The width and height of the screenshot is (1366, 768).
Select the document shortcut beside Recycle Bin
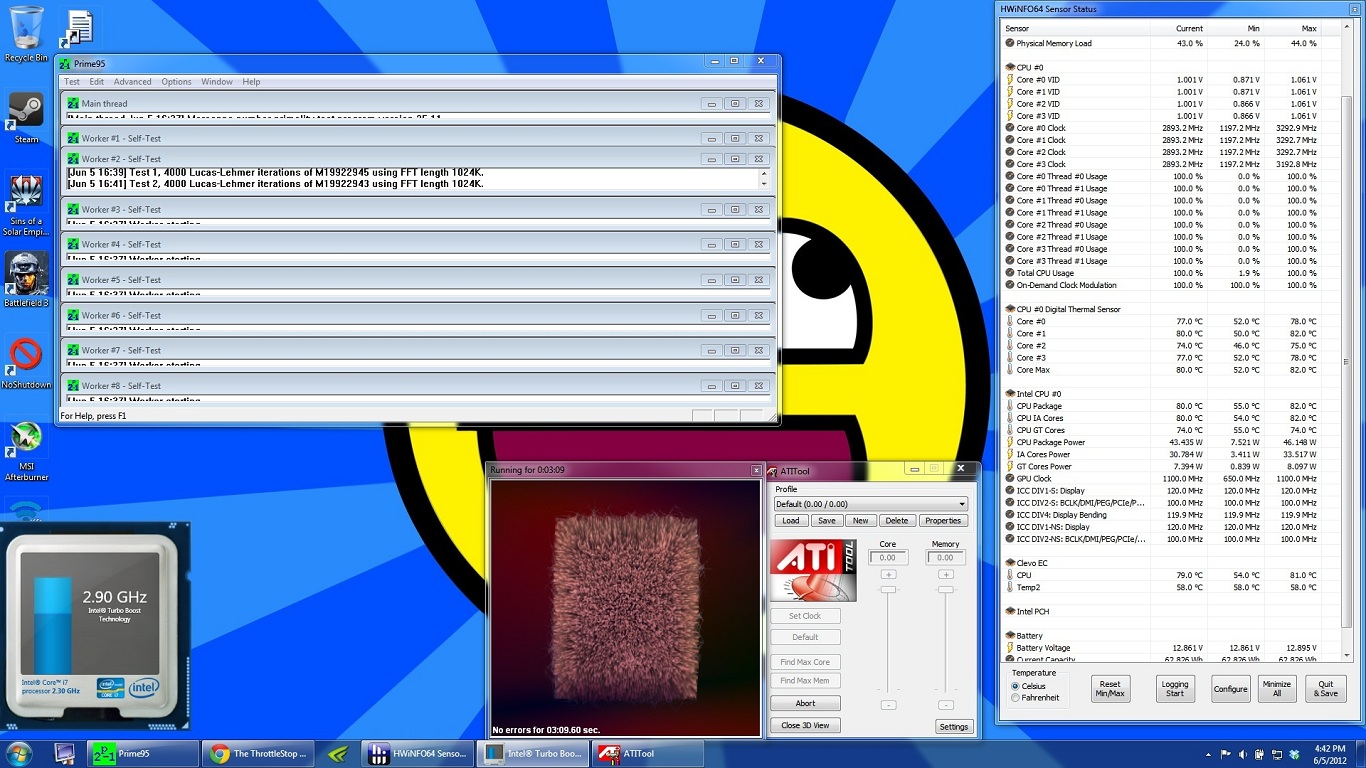[x=79, y=29]
